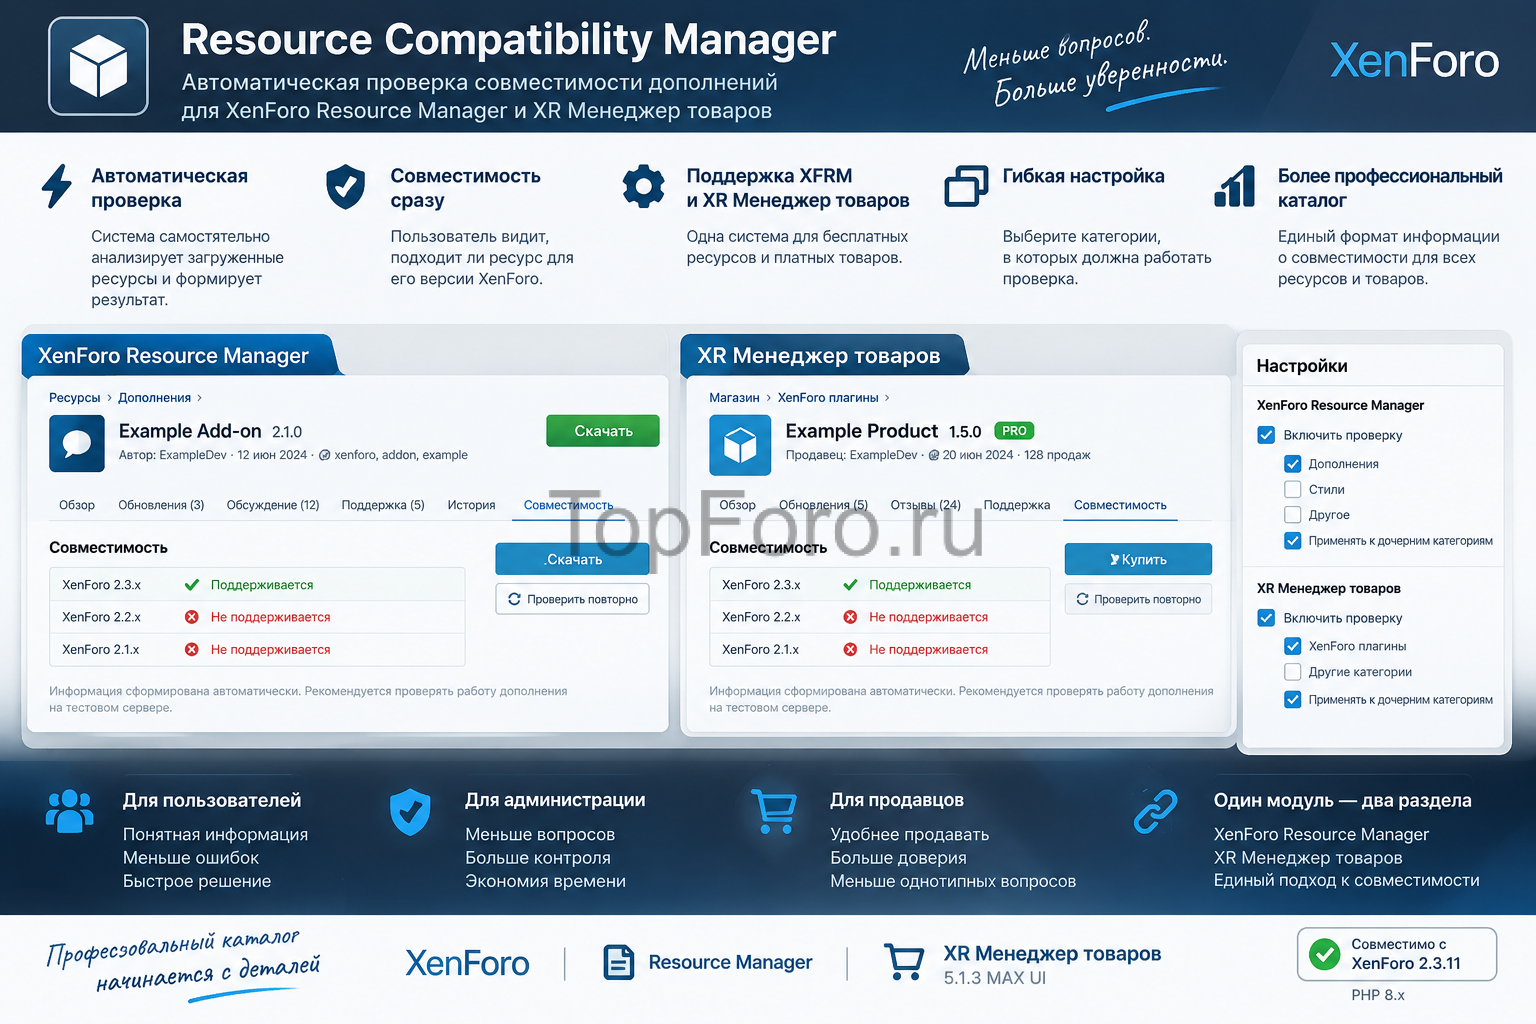Click the Example Add-on speech bubble icon
This screenshot has width=1536, height=1024.
77,443
